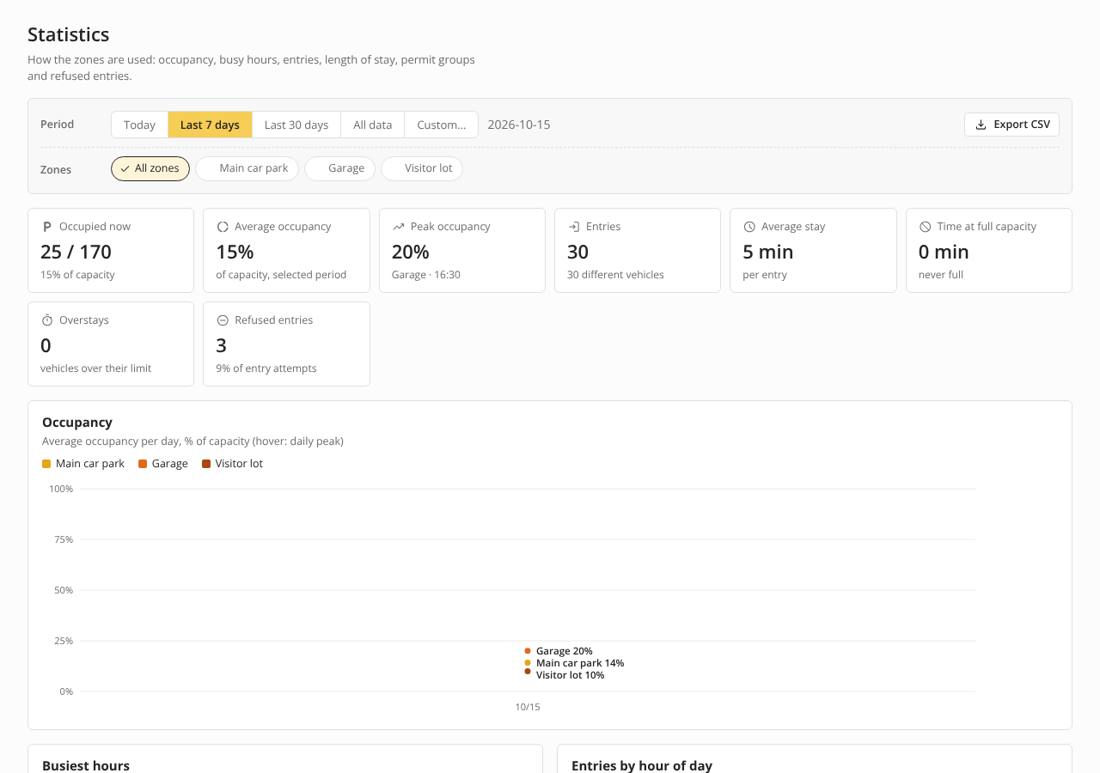Open the Custom... period option
Screen dimensions: 1100x773
(441, 125)
